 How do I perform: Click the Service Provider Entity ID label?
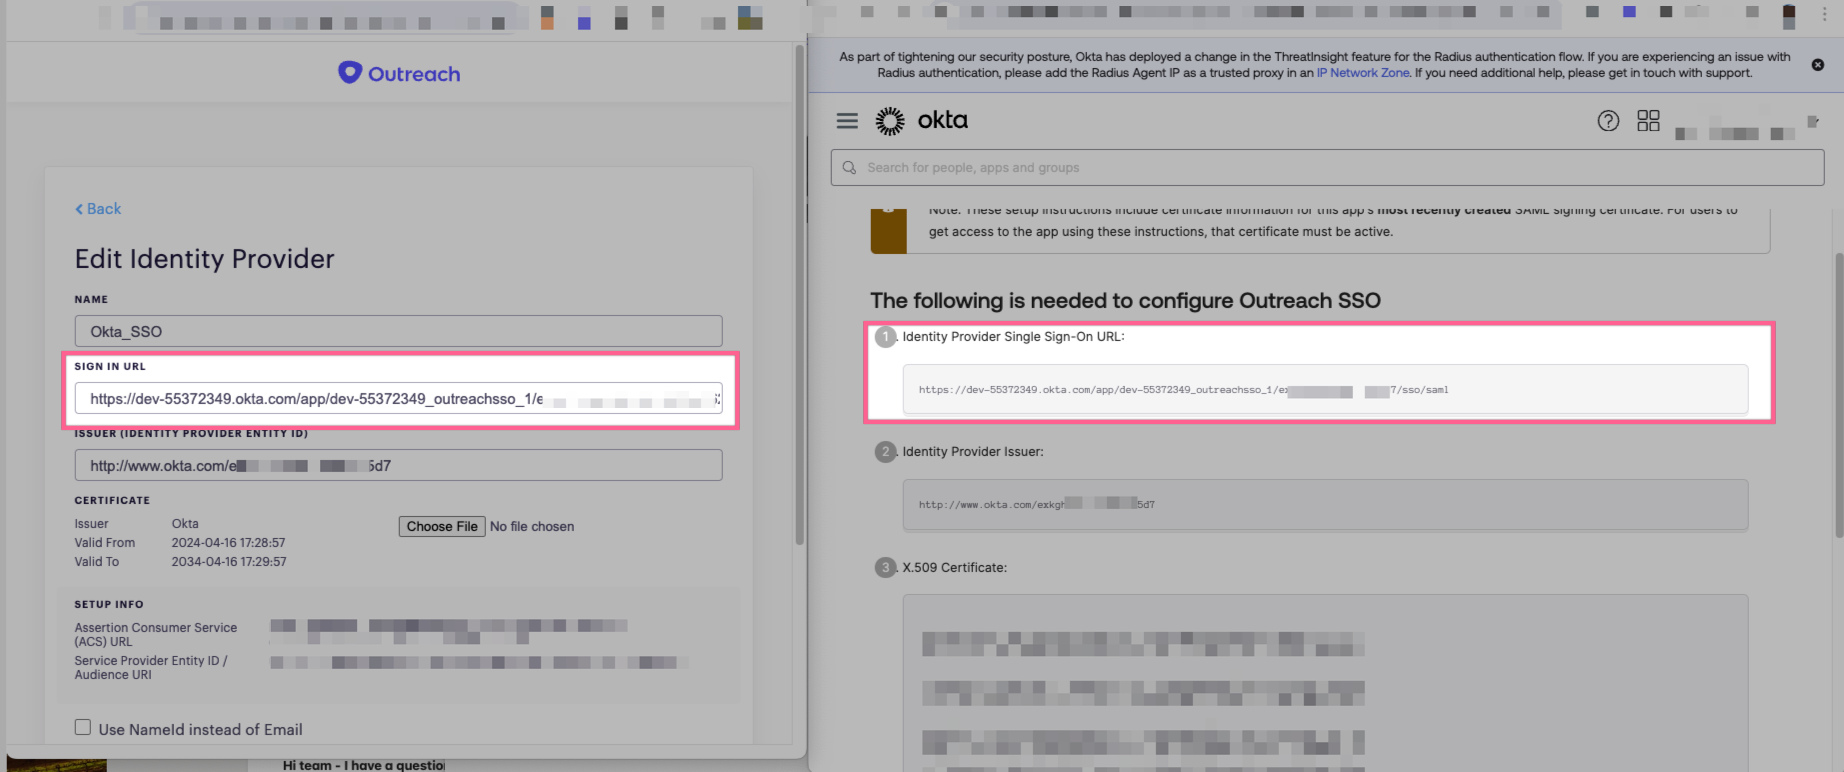tap(150, 667)
